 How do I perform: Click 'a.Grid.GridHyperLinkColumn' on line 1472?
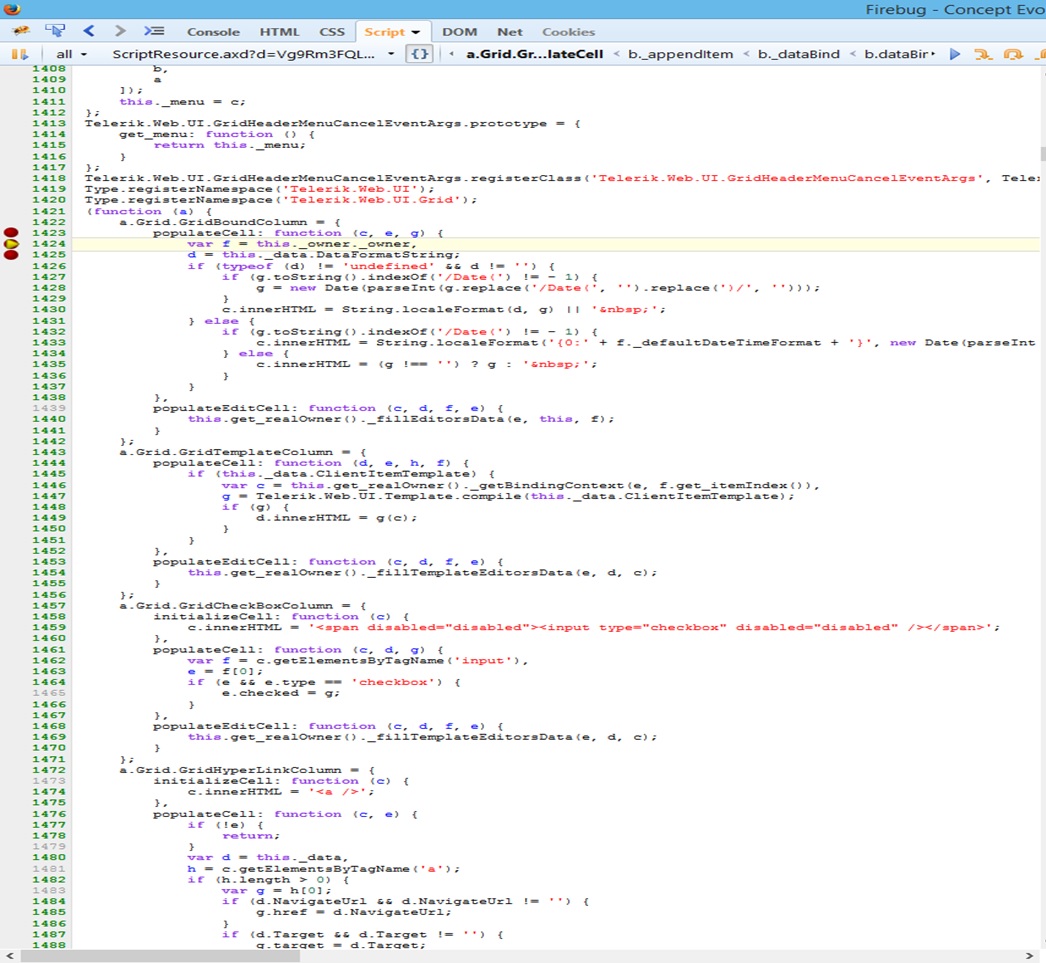click(x=230, y=770)
